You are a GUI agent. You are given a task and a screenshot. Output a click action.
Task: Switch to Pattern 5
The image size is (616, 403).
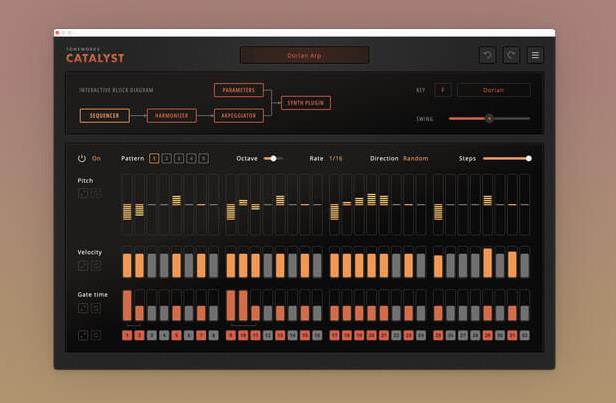pyautogui.click(x=204, y=158)
